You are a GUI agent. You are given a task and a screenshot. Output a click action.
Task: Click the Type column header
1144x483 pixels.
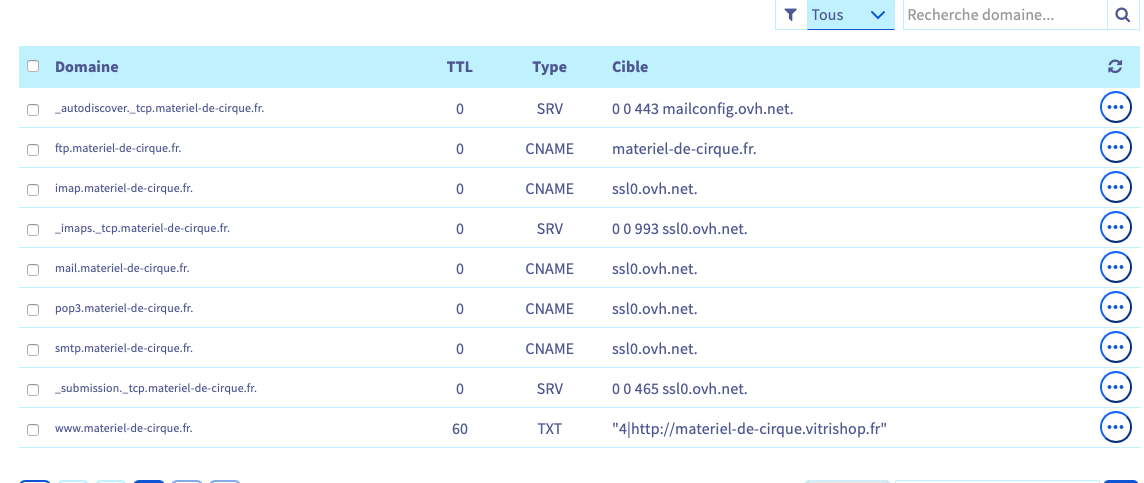coord(549,67)
